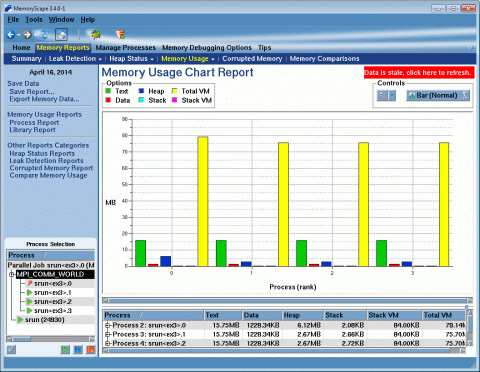Screen dimensions: 480x372
Task: Click the green Go process control button
Action: pyautogui.click(x=65, y=350)
